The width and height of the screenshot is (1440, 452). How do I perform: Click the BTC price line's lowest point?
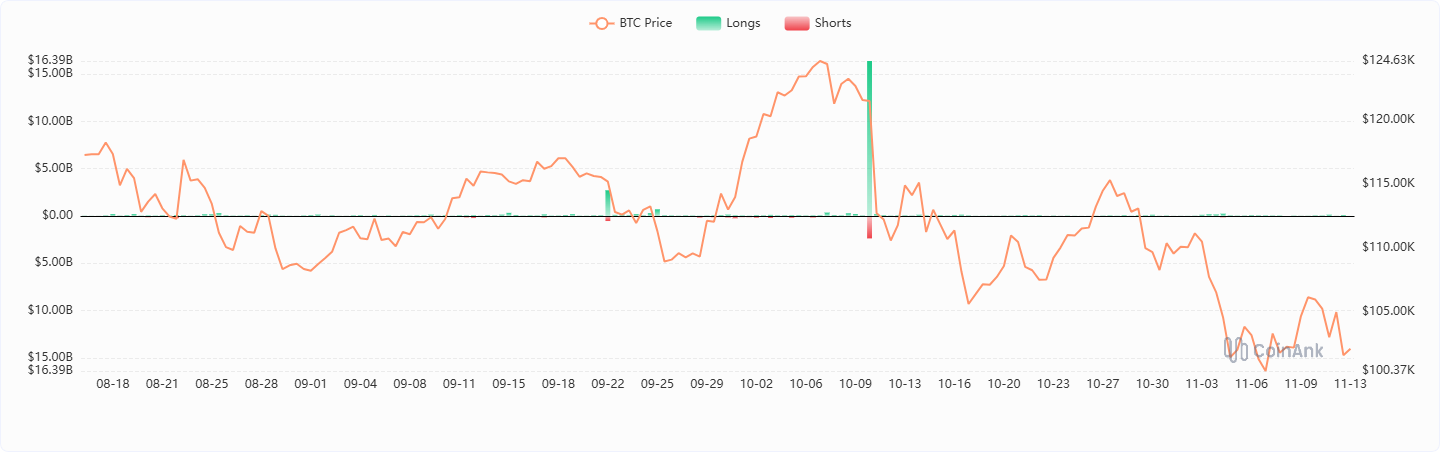[1265, 370]
